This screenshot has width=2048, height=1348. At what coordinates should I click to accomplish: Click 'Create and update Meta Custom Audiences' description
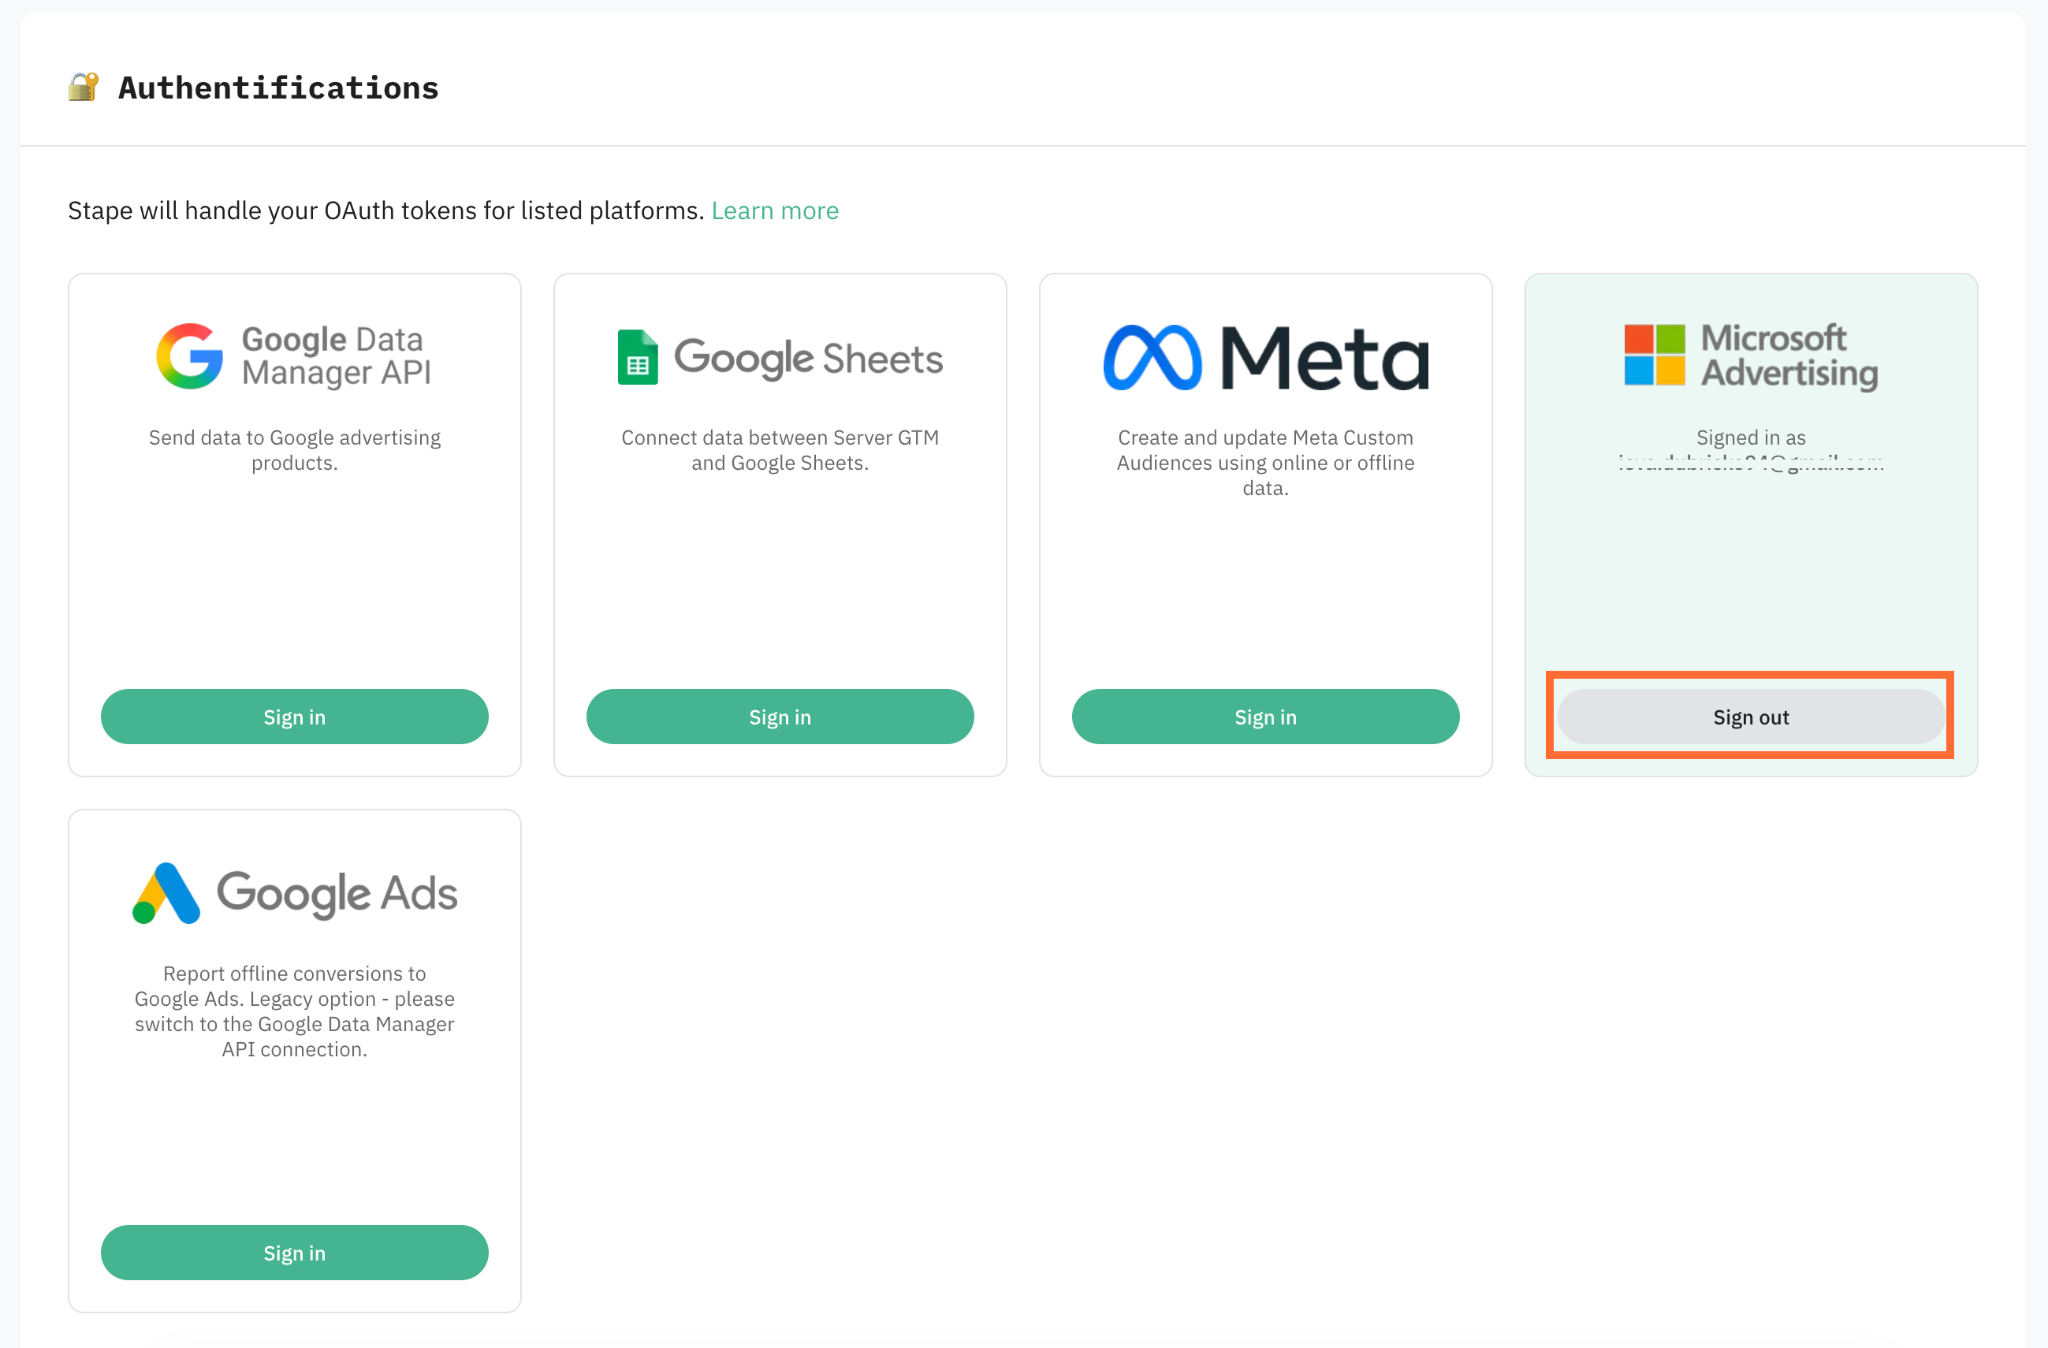point(1266,463)
